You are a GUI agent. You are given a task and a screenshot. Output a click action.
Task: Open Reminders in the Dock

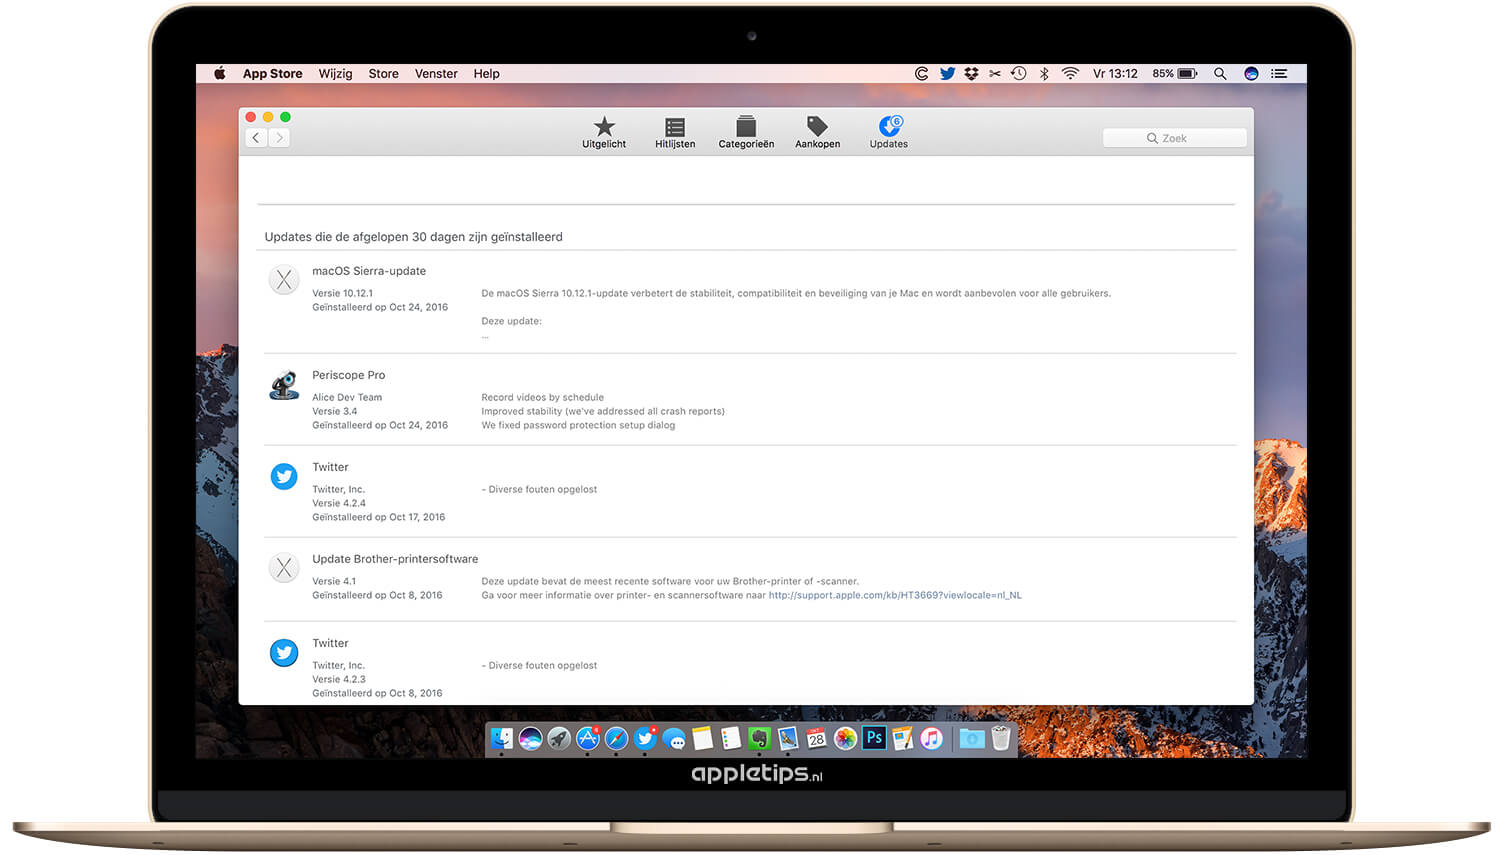click(x=731, y=738)
